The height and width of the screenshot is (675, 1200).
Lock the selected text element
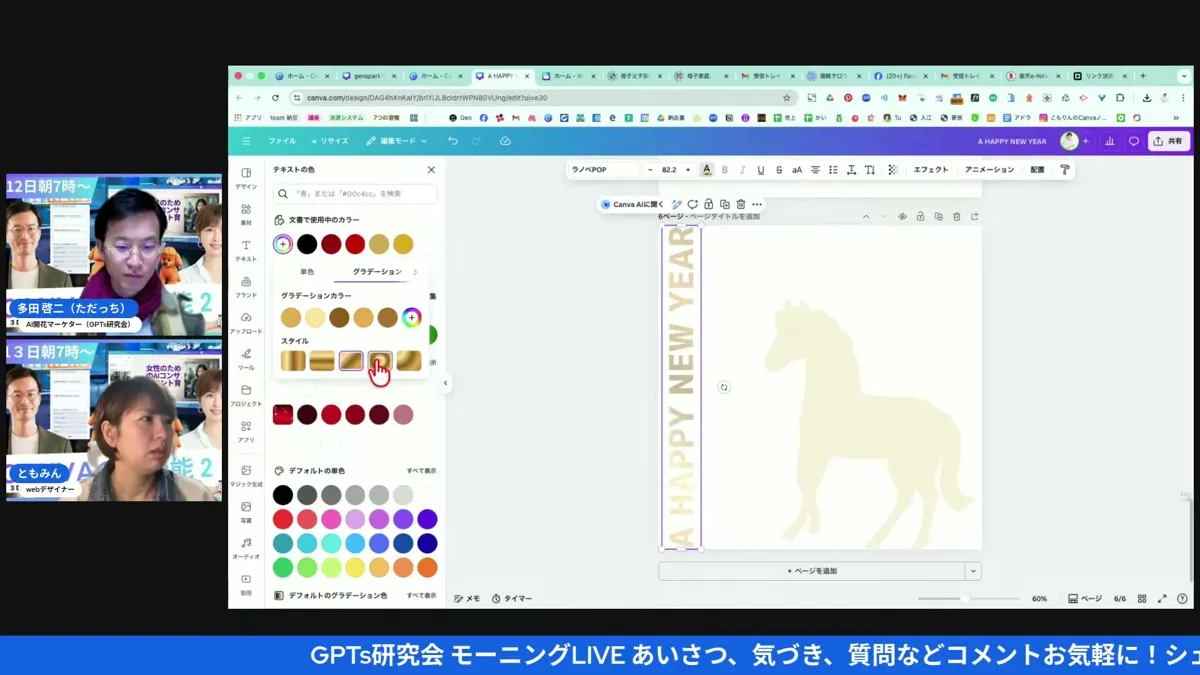(709, 204)
